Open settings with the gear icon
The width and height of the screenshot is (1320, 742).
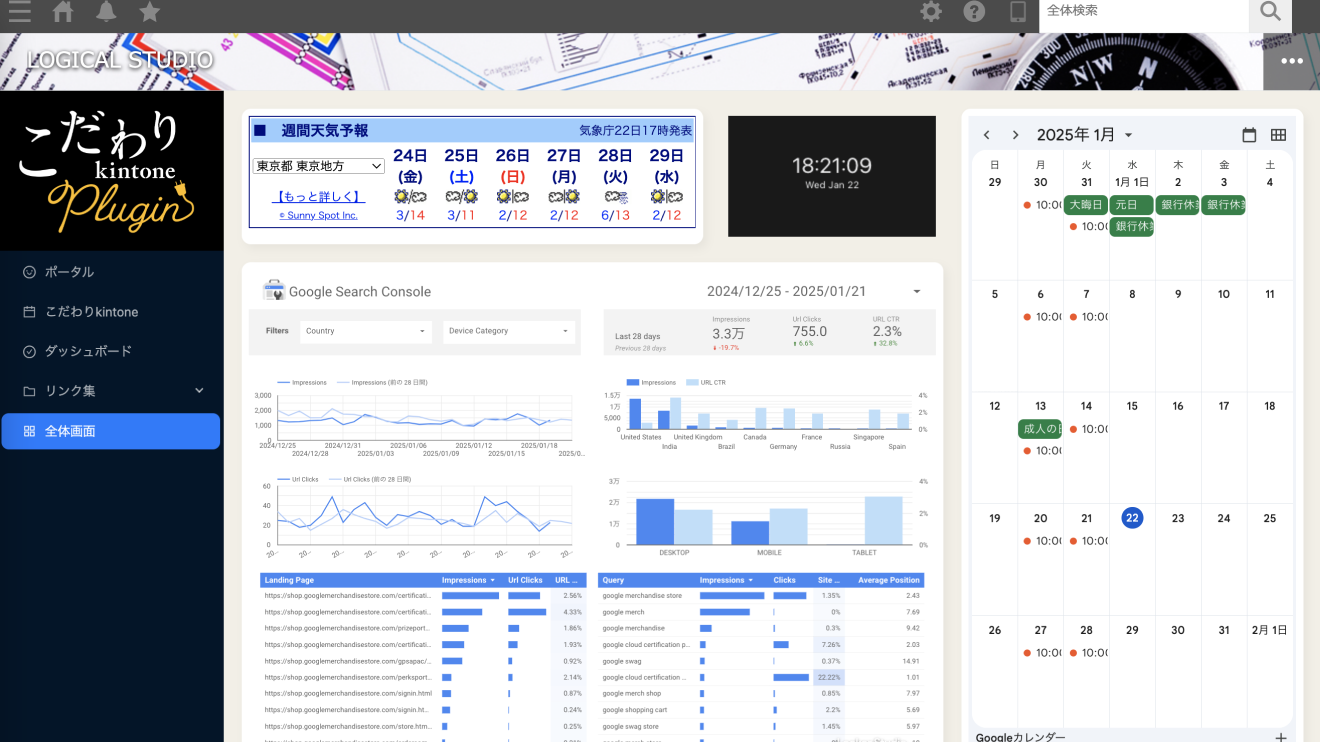click(x=931, y=12)
